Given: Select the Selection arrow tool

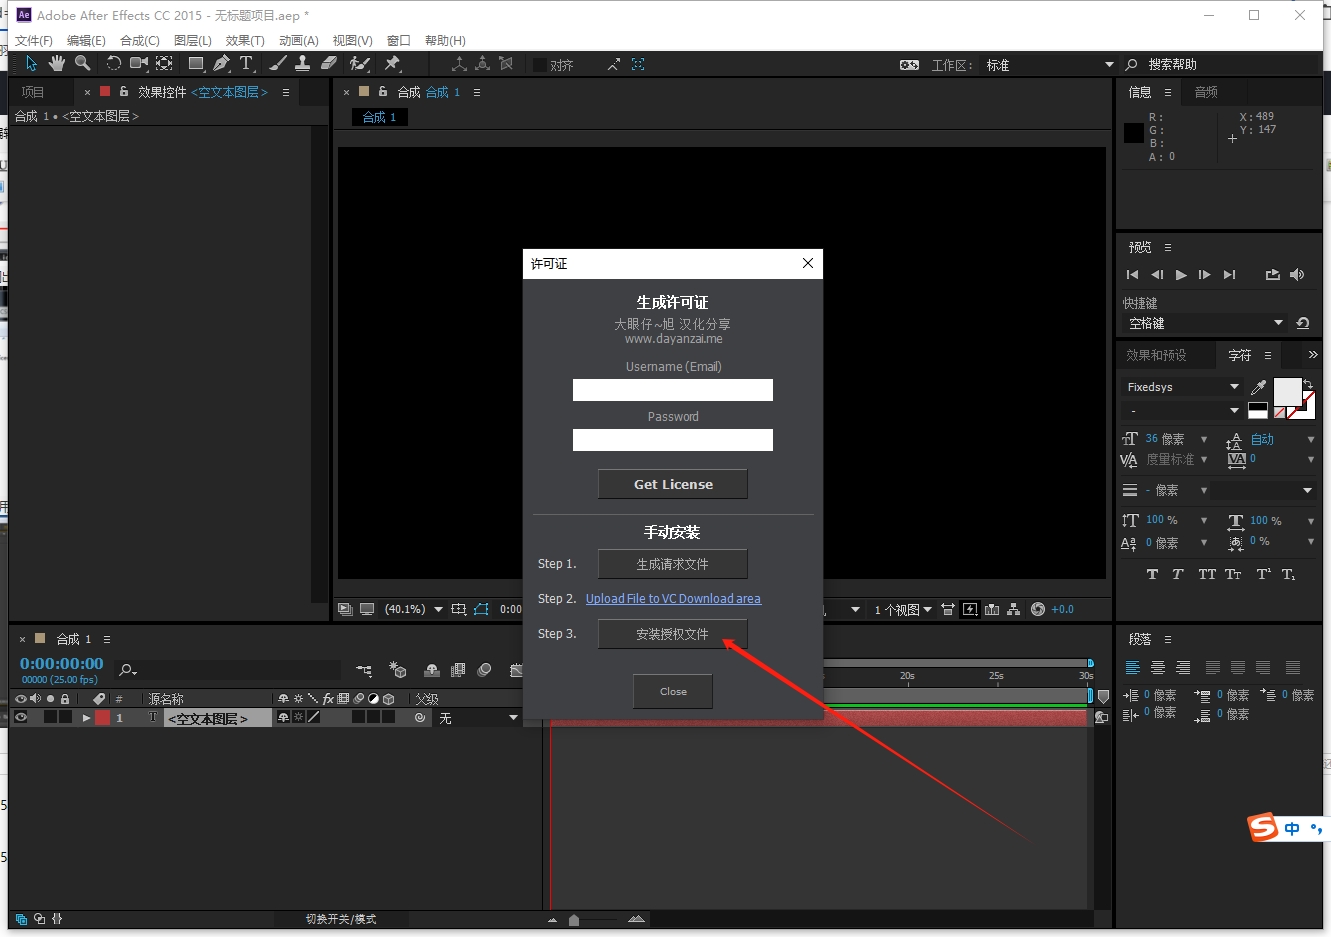Looking at the screenshot, I should click(31, 64).
